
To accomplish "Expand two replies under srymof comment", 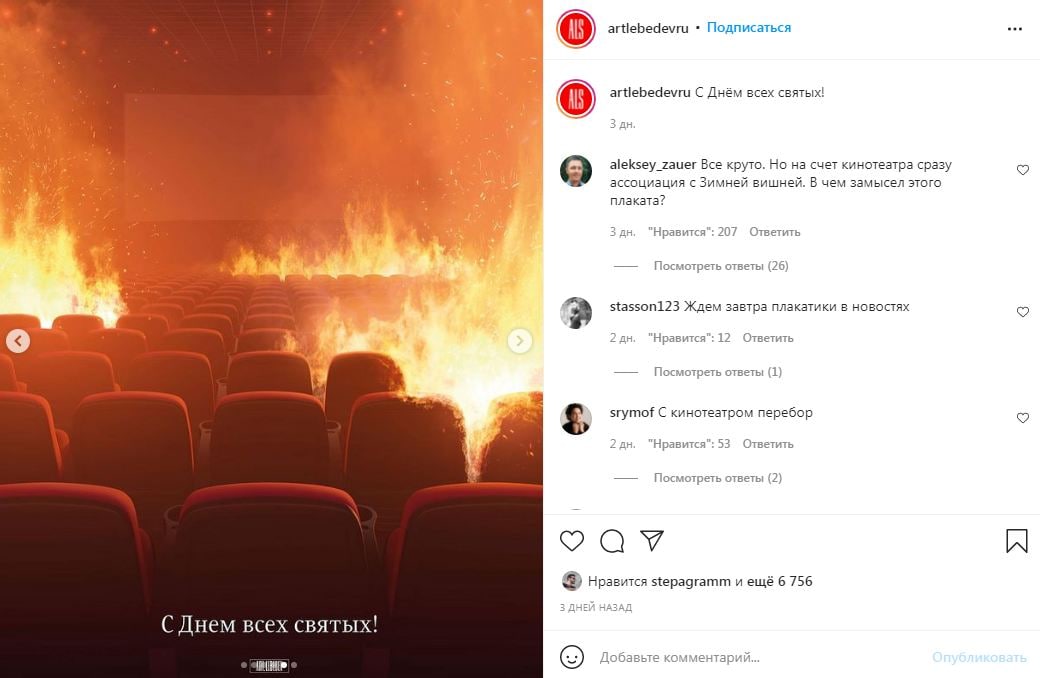I will (718, 478).
